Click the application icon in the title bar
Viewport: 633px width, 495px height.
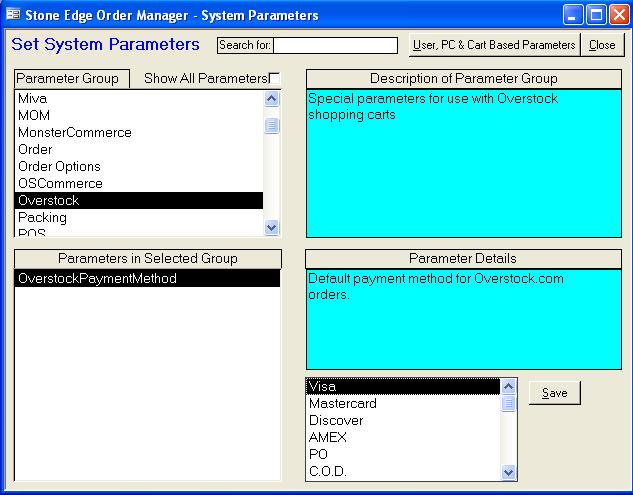(x=13, y=15)
